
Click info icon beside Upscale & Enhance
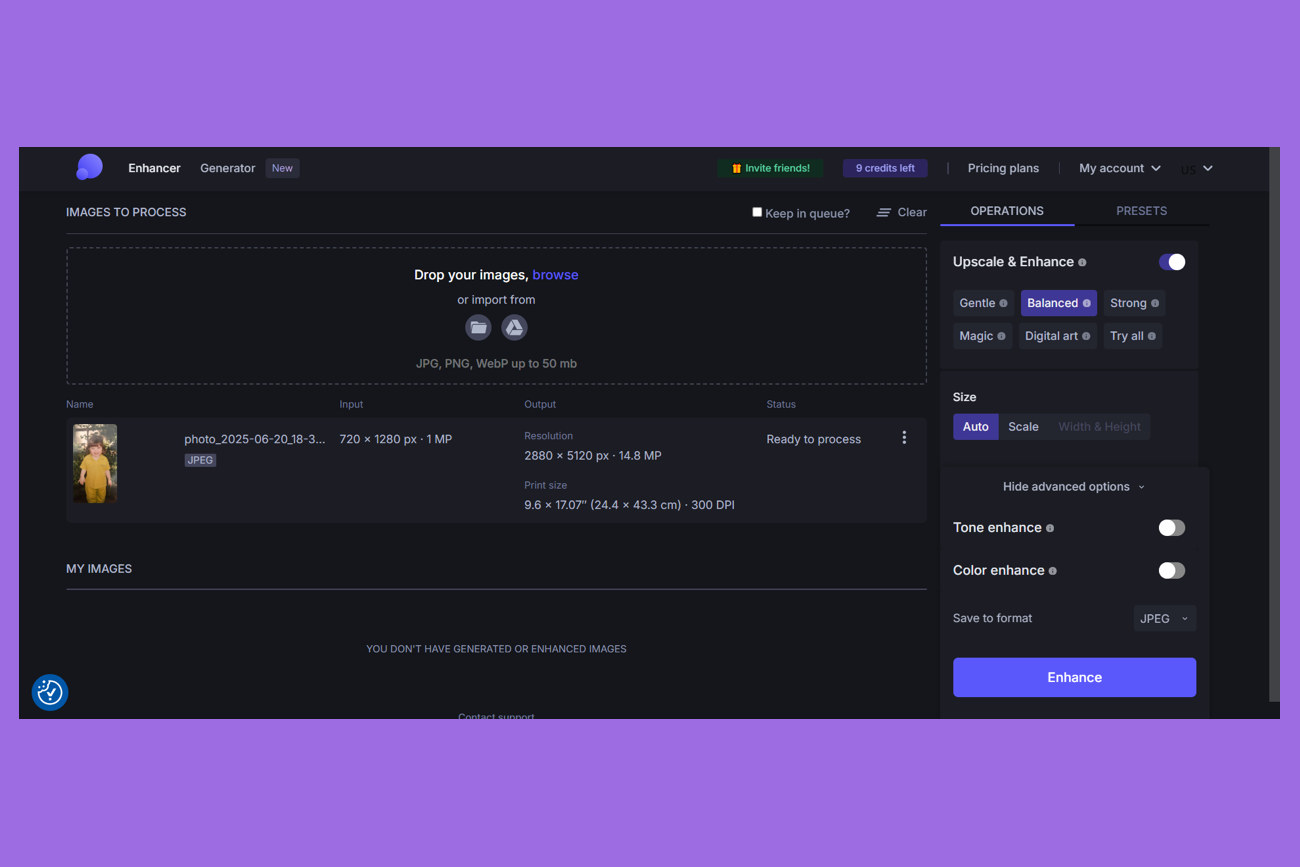(1082, 262)
